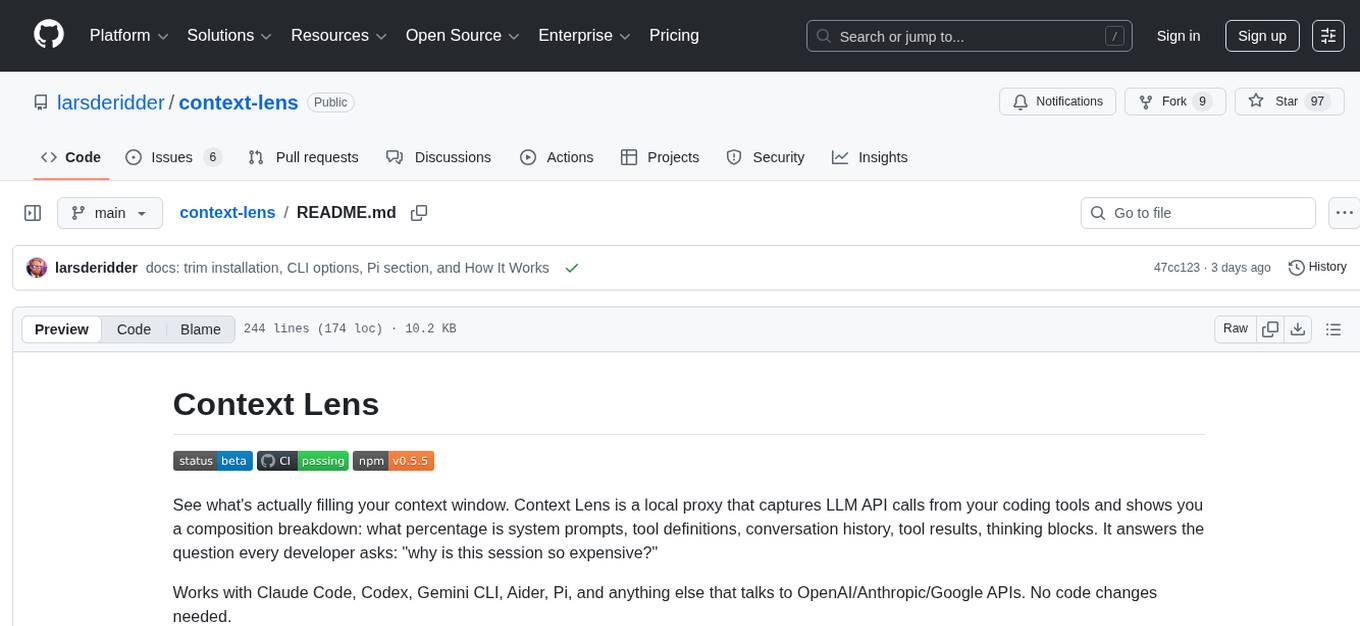Click the npm v0.5.5 badge
The image size is (1360, 626).
point(394,460)
